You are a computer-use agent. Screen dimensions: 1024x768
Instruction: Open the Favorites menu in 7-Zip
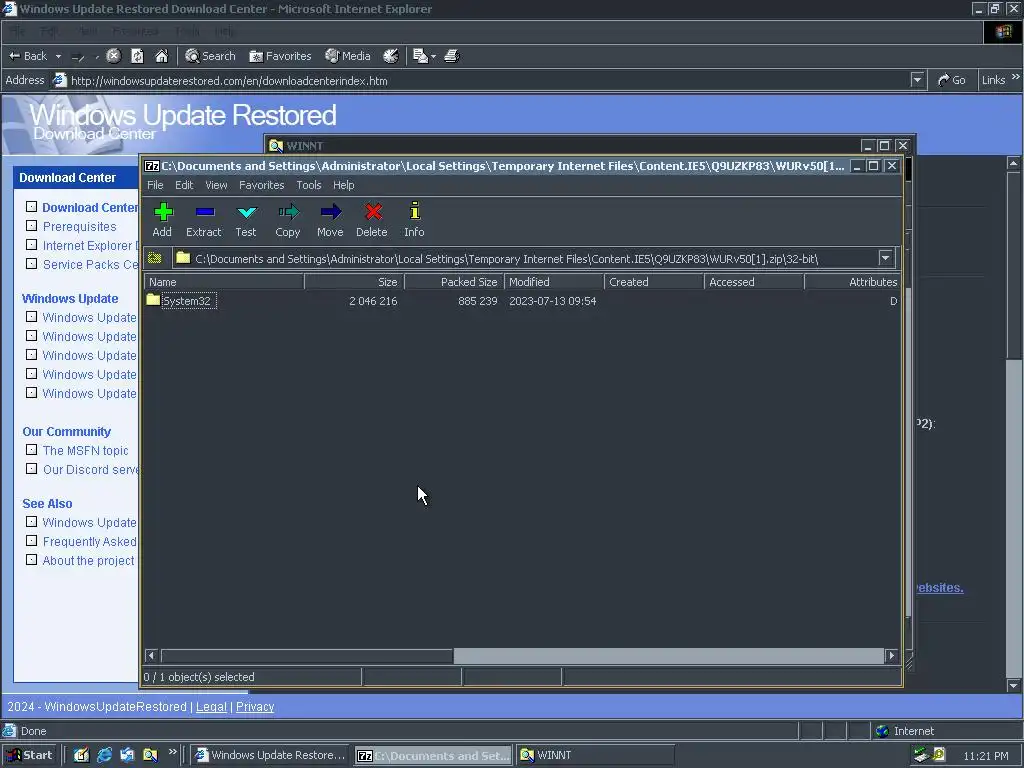[261, 185]
